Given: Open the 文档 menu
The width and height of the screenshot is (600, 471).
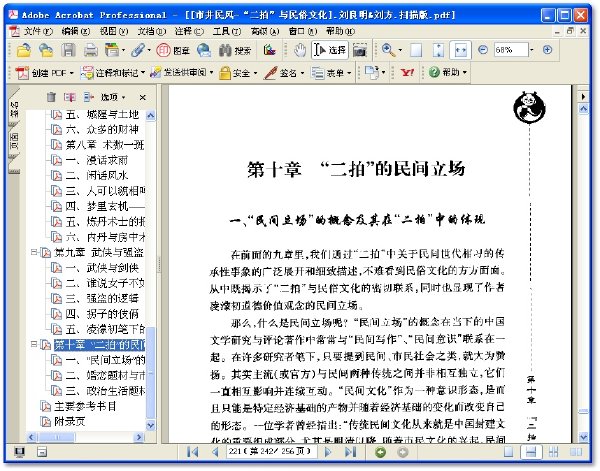Looking at the screenshot, I should coord(152,31).
